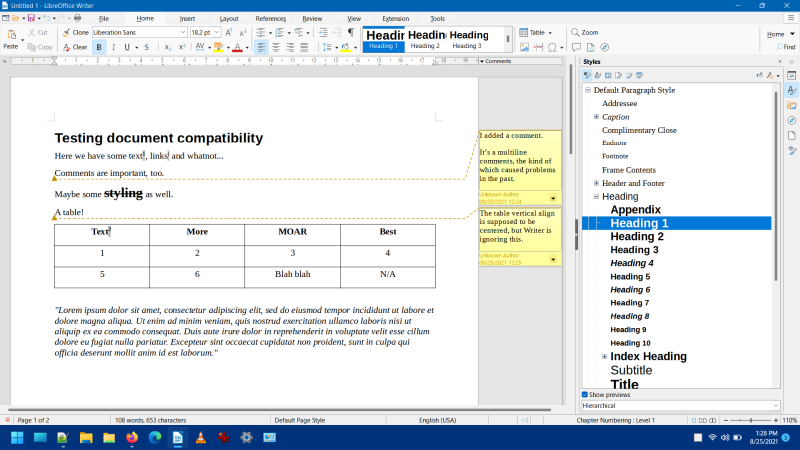This screenshot has height=450, width=800.
Task: Open Firefox from the Windows taskbar
Action: pyautogui.click(x=132, y=438)
